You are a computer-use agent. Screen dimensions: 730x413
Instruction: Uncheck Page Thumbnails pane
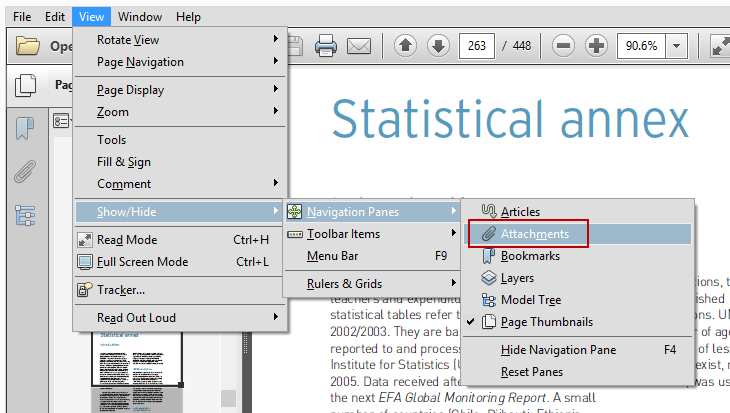click(578, 322)
